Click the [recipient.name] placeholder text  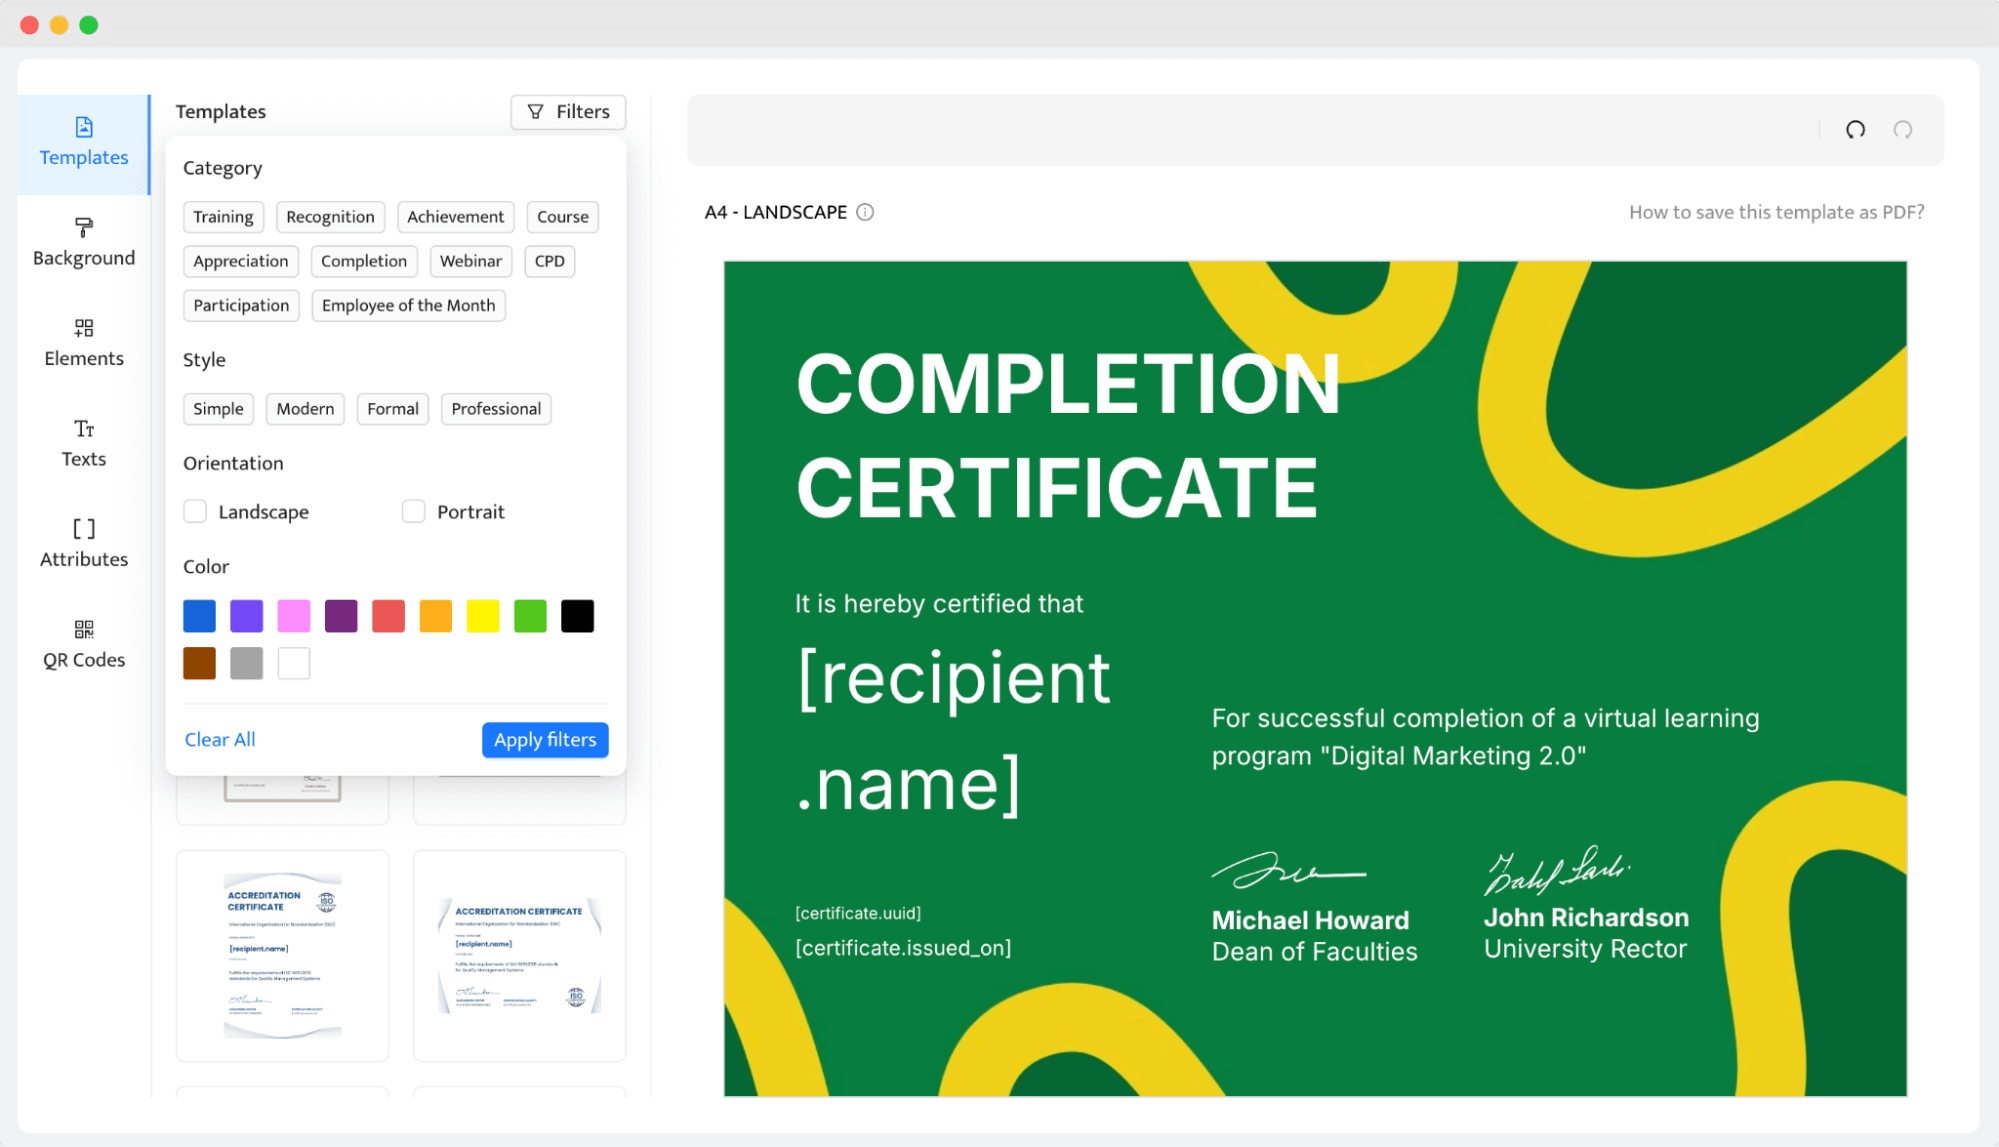tap(953, 731)
